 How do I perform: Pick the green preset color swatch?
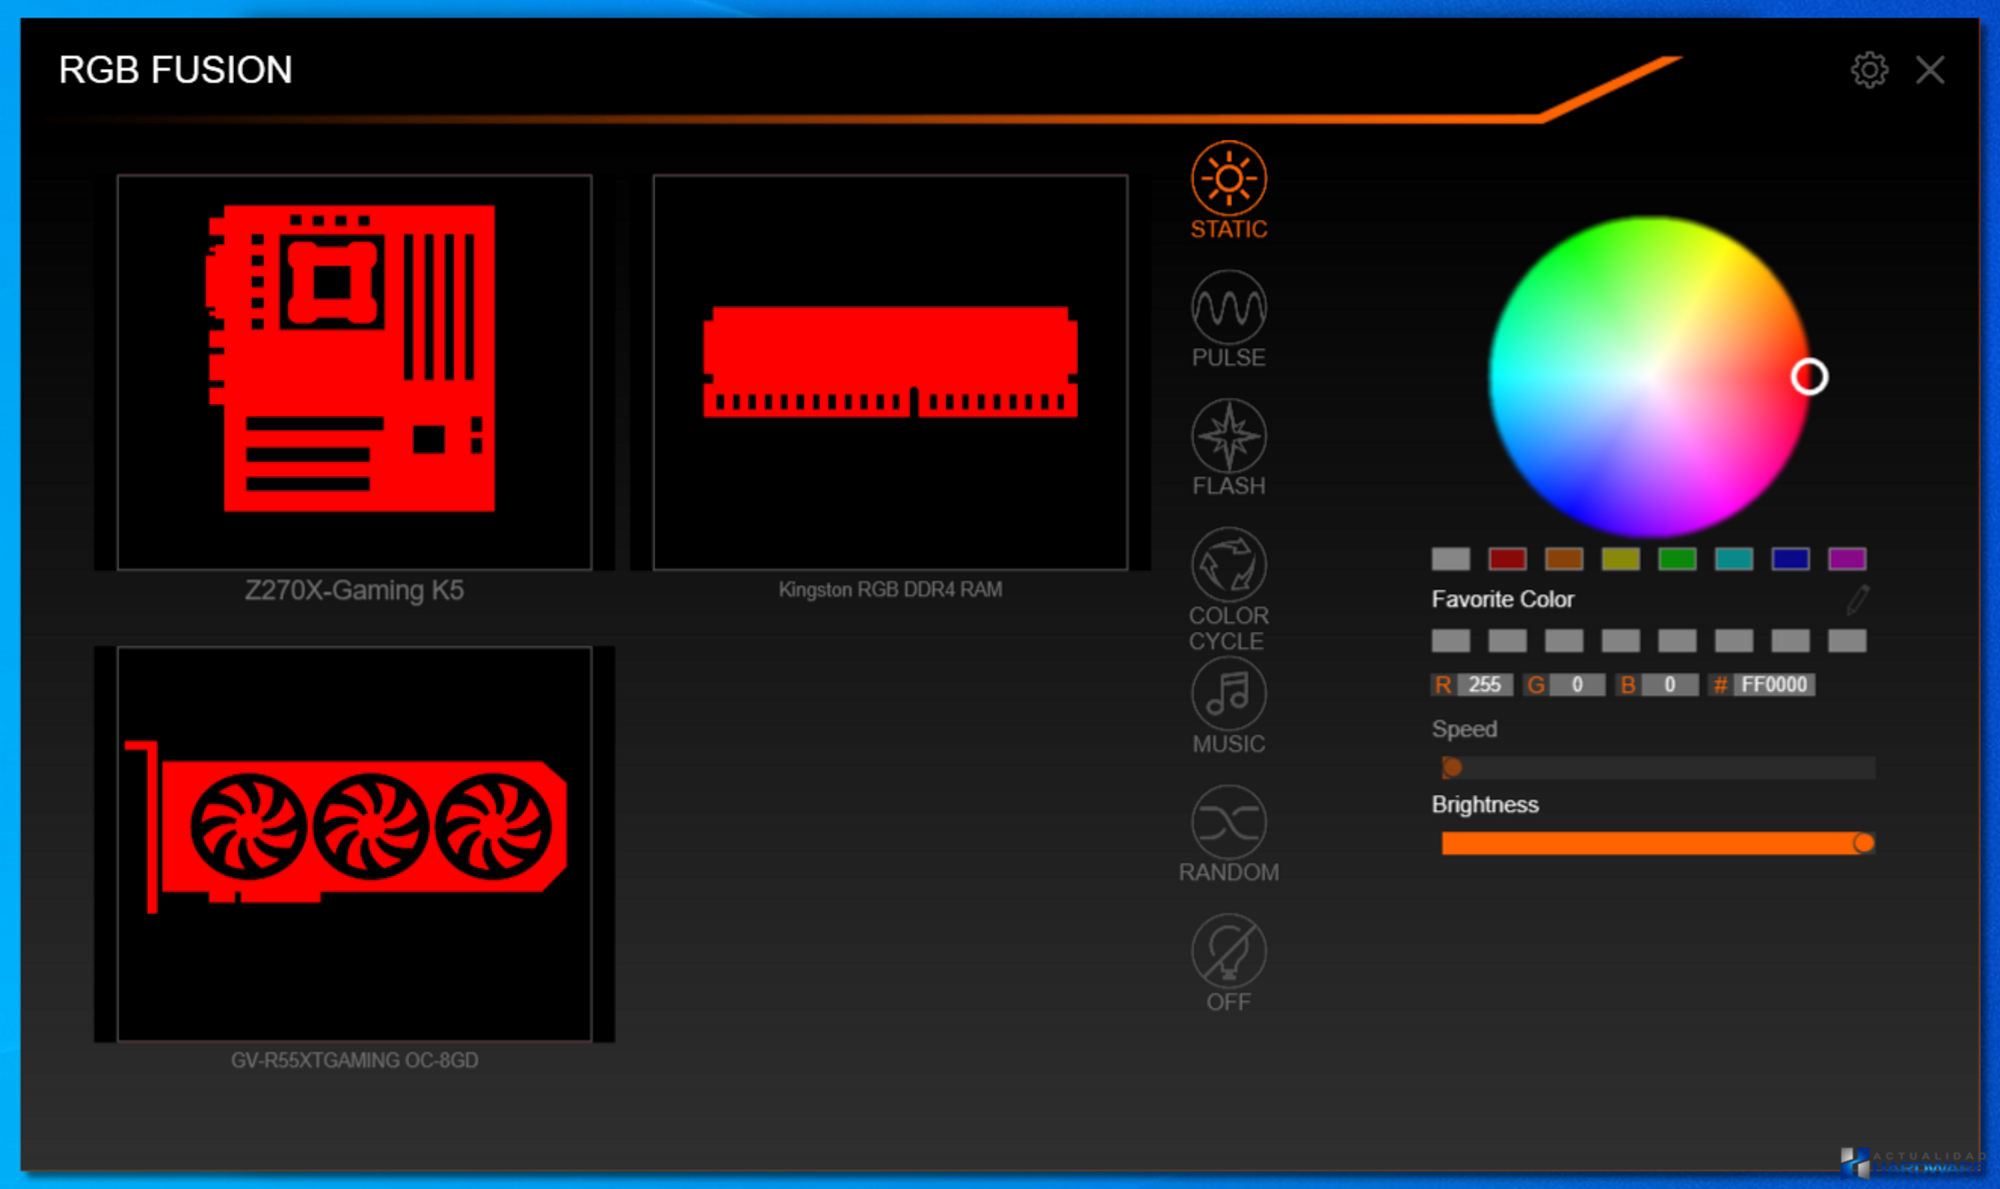click(1677, 559)
